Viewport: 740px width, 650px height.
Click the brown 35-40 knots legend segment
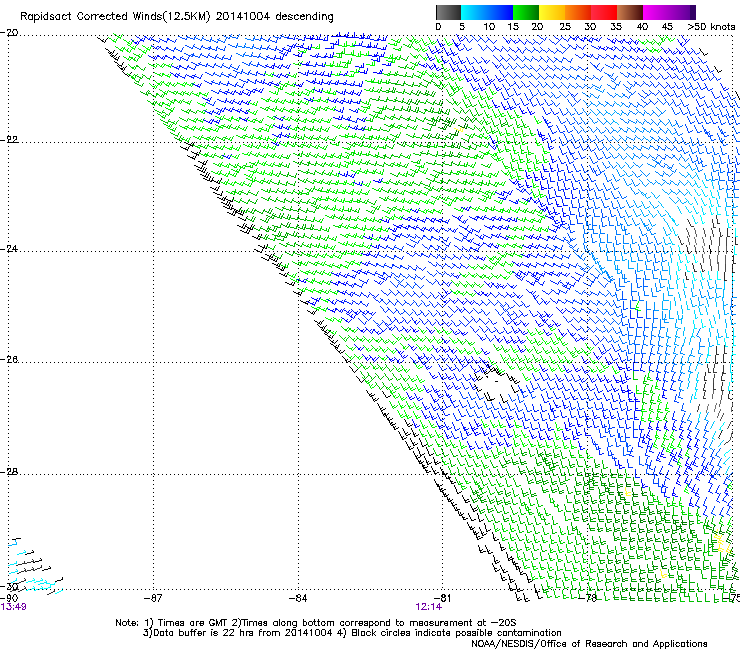[630, 12]
